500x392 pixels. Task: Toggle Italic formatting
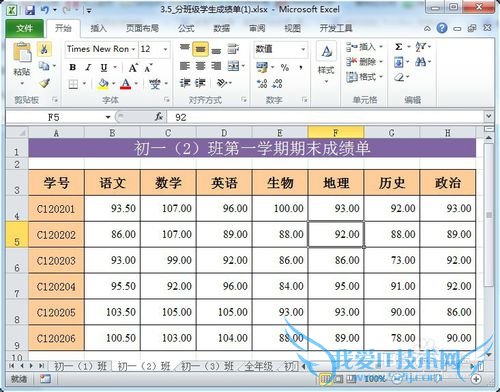88,67
